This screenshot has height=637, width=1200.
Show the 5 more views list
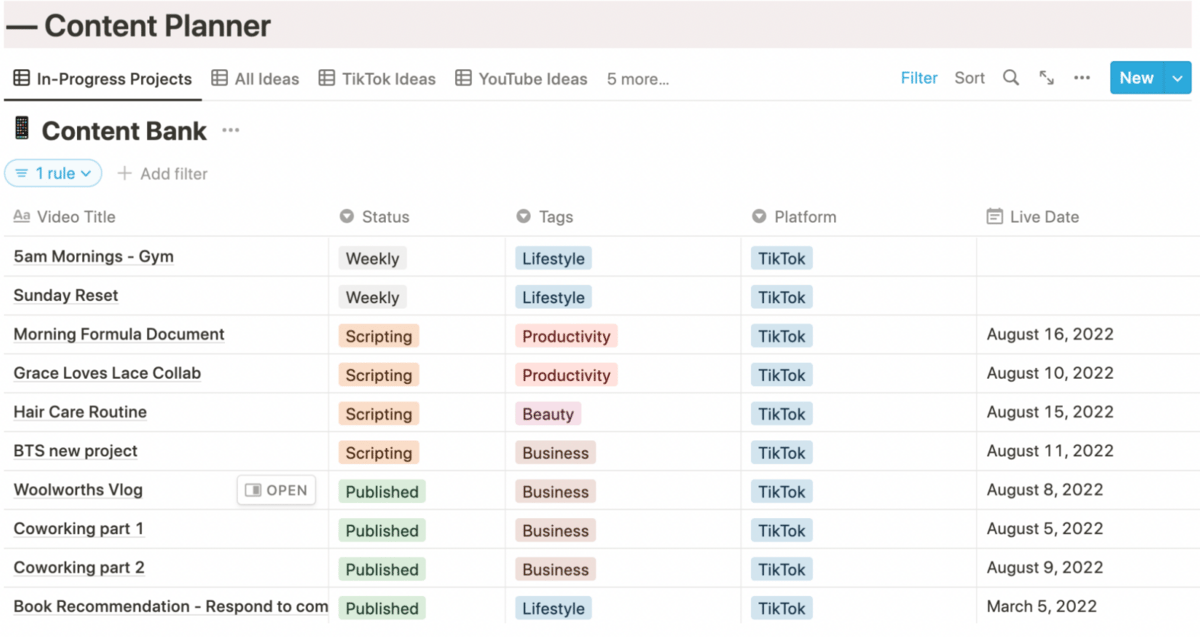[x=637, y=79]
